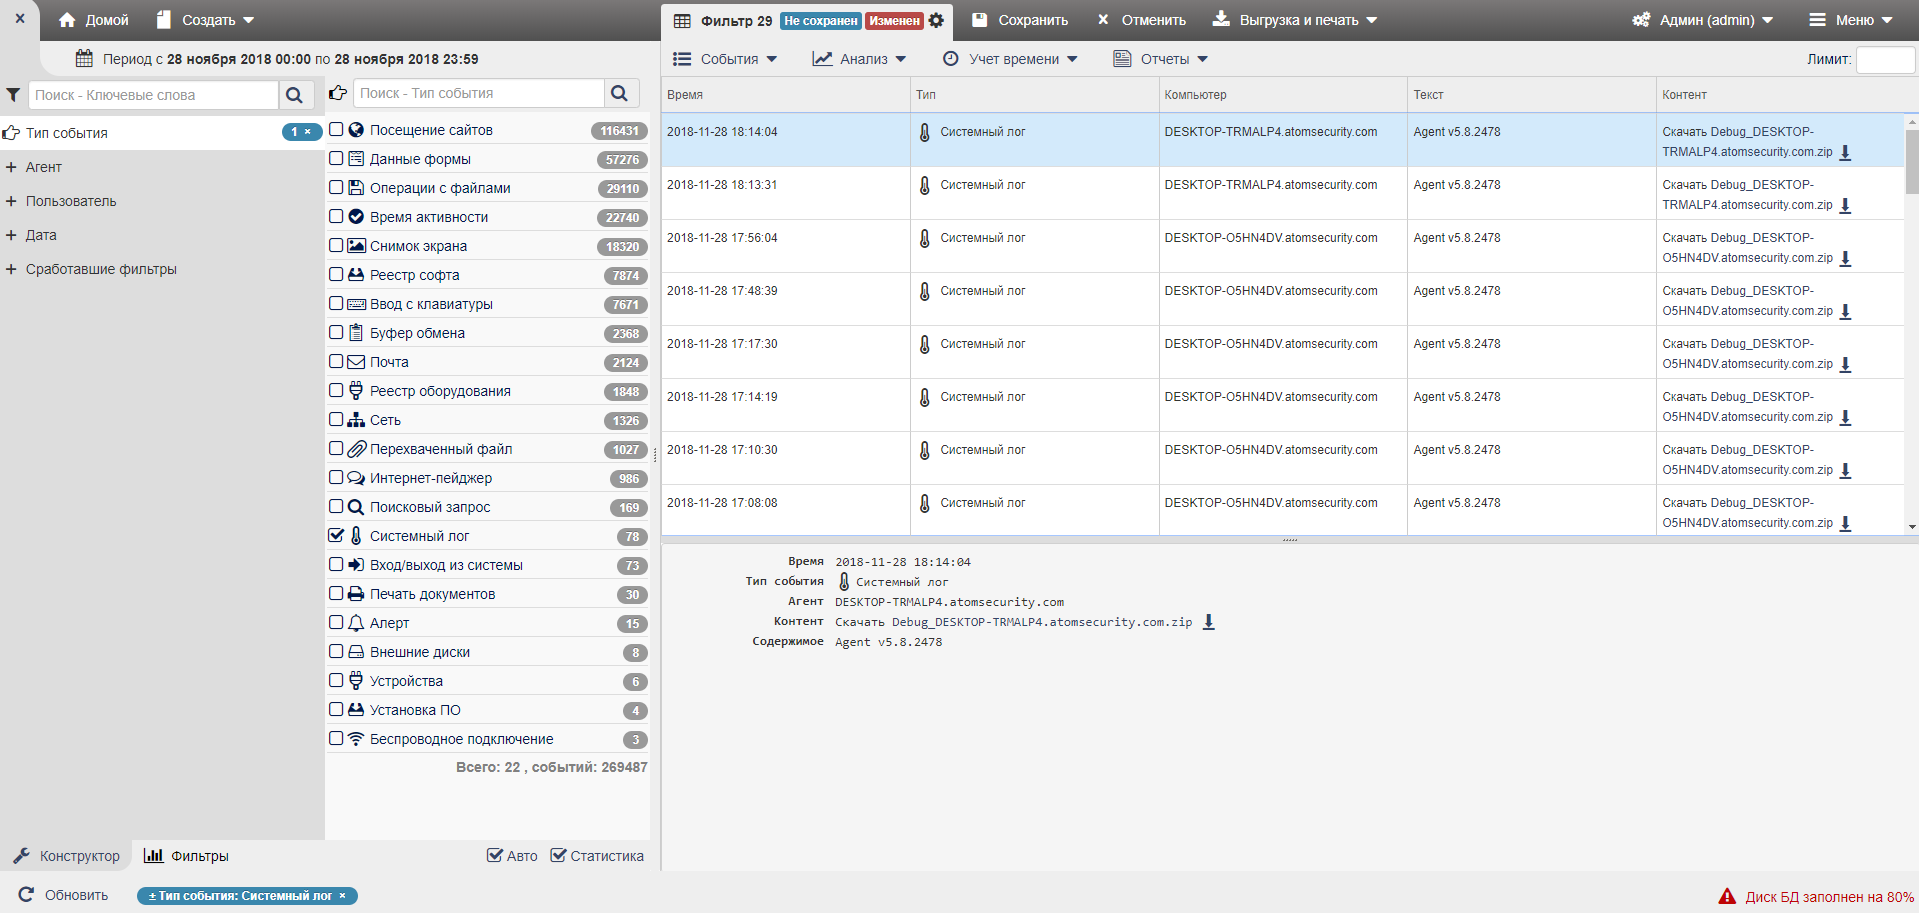Clear the Тип события 1 × badge
This screenshot has height=913, width=1919.
[301, 132]
